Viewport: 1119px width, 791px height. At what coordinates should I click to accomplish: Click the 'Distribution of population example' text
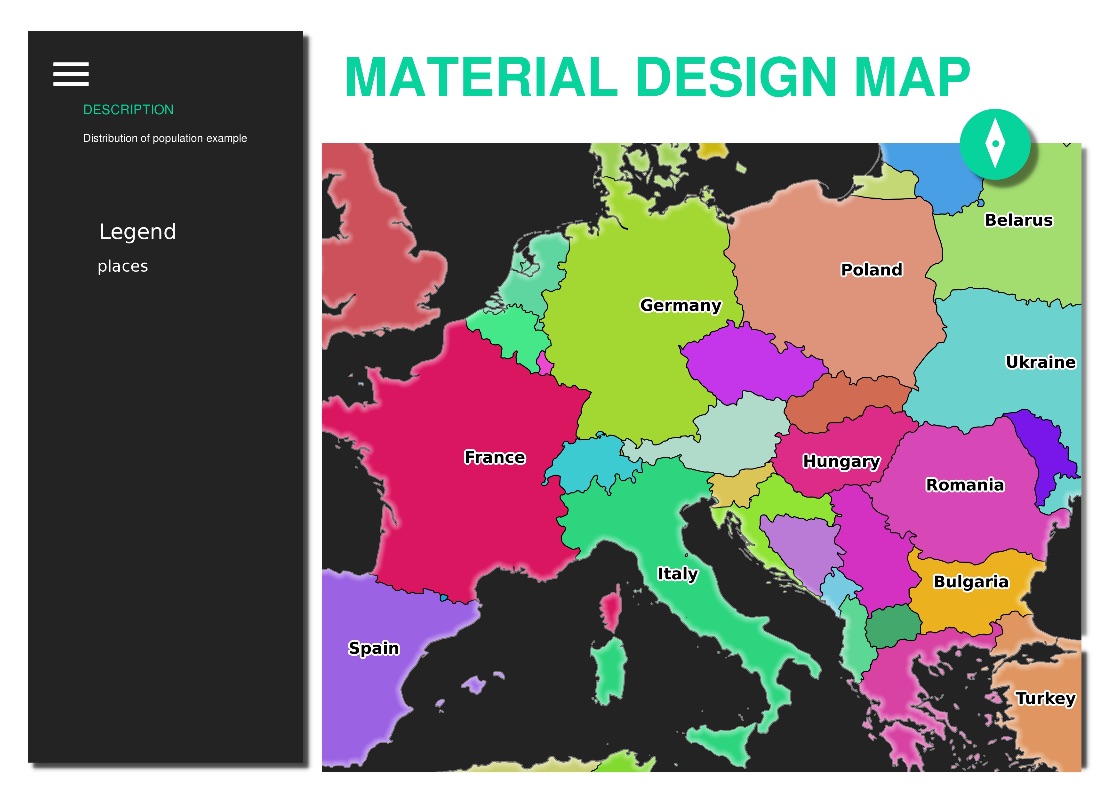click(x=165, y=138)
